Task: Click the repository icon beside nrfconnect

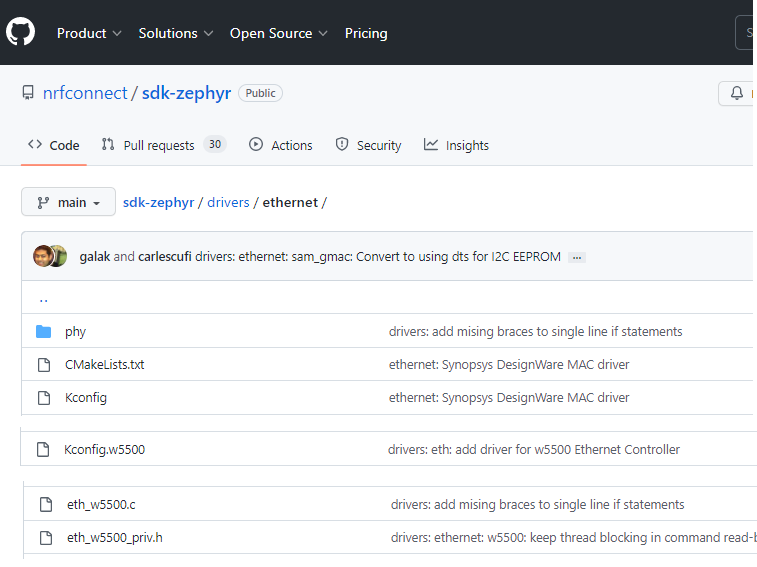Action: (x=28, y=93)
